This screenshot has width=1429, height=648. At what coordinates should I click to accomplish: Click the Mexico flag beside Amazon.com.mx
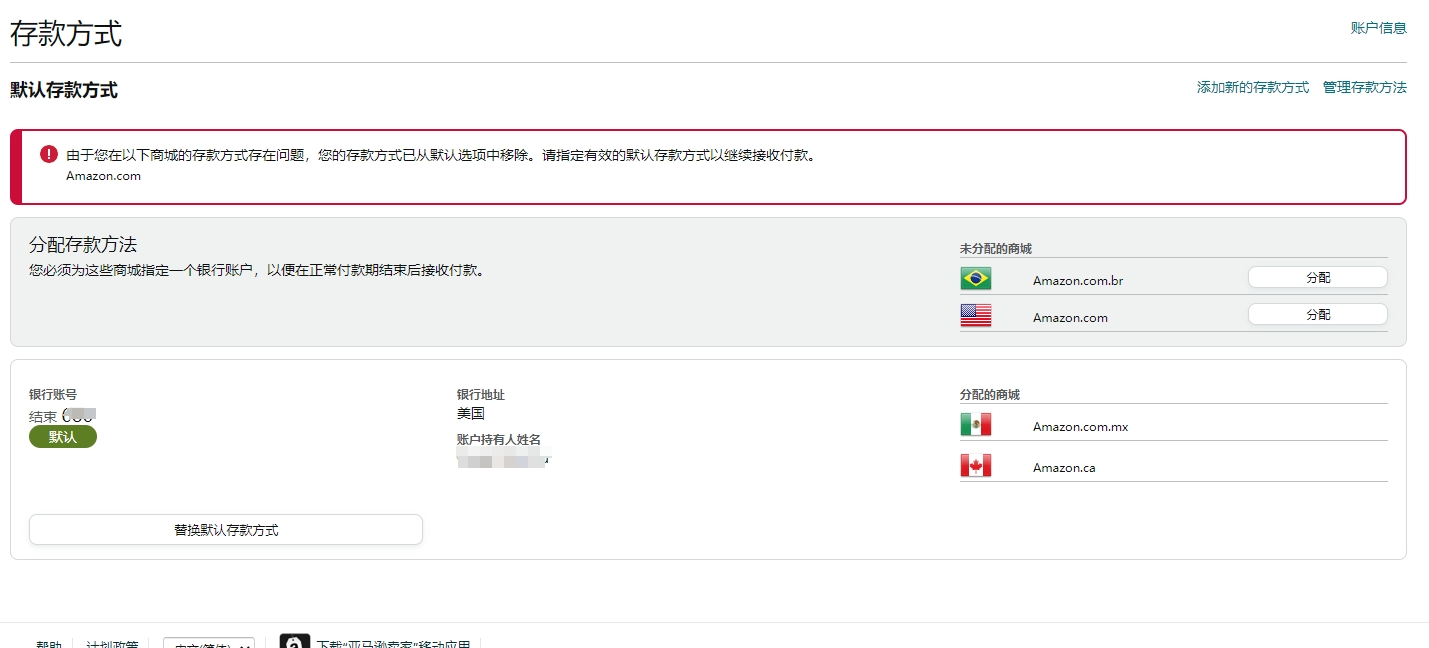[x=975, y=425]
